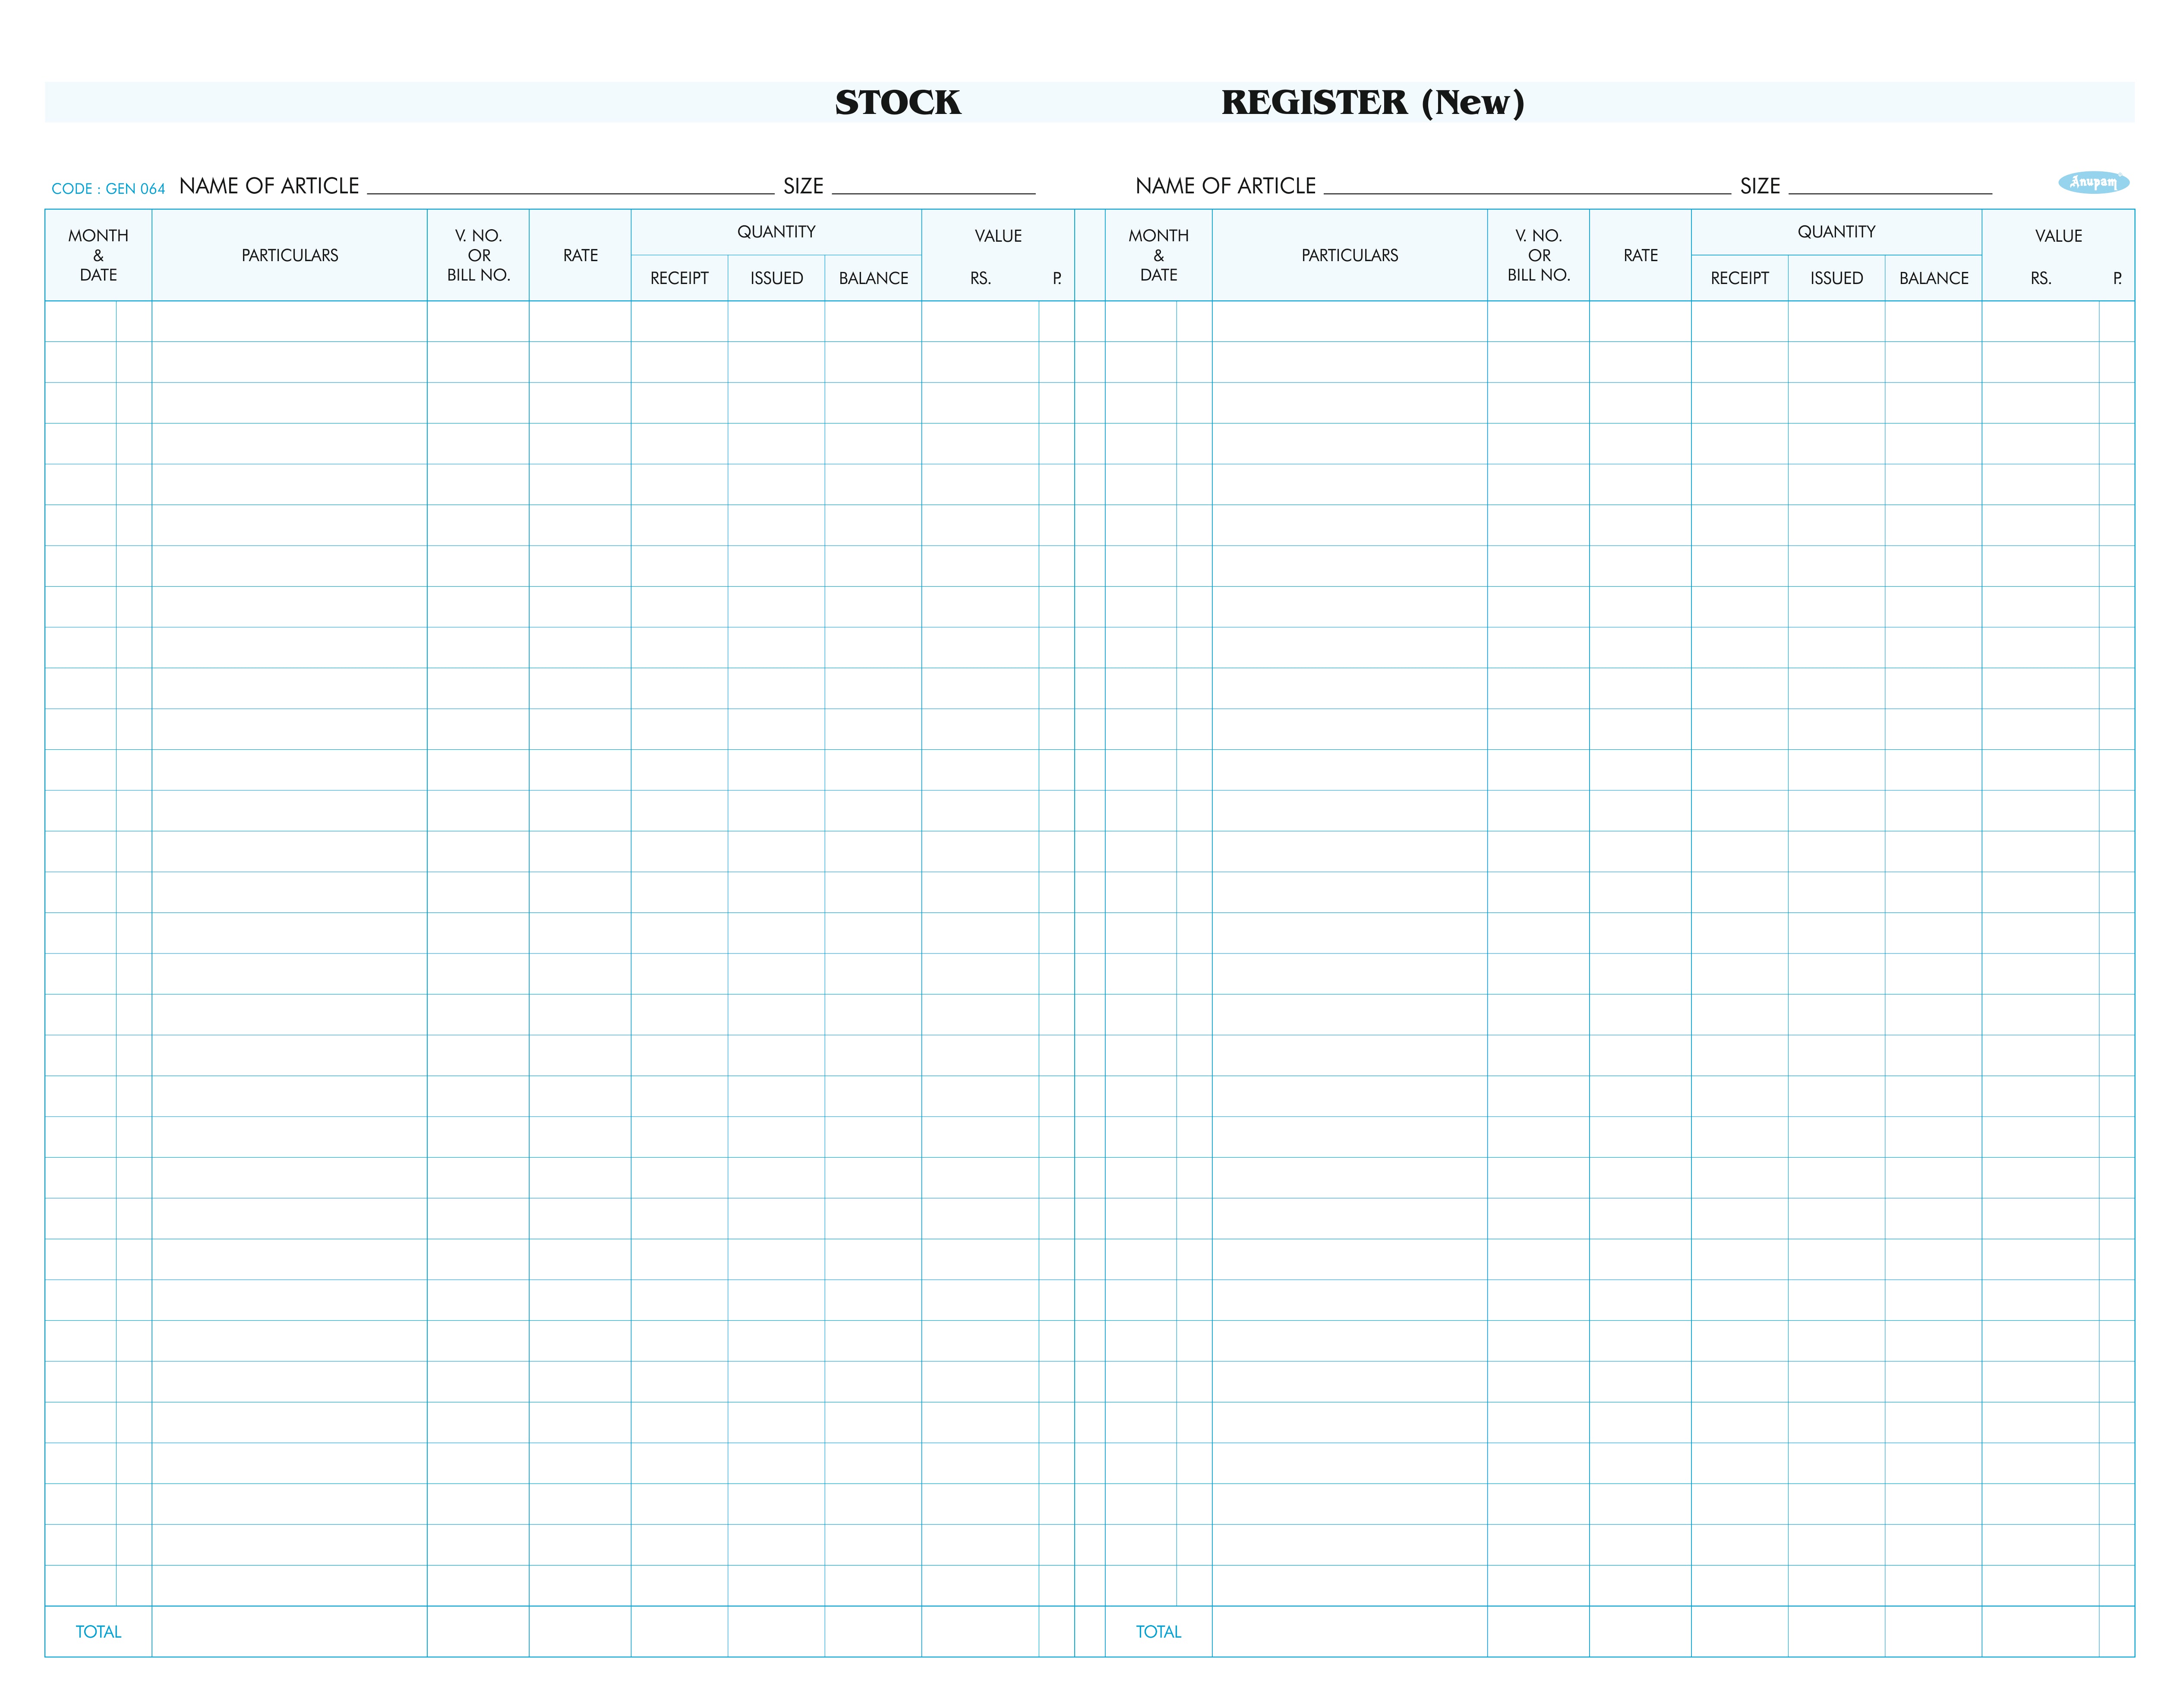Click the right PARTICULARS column header
Image resolution: width=2180 pixels, height=1708 pixels.
(x=1349, y=255)
